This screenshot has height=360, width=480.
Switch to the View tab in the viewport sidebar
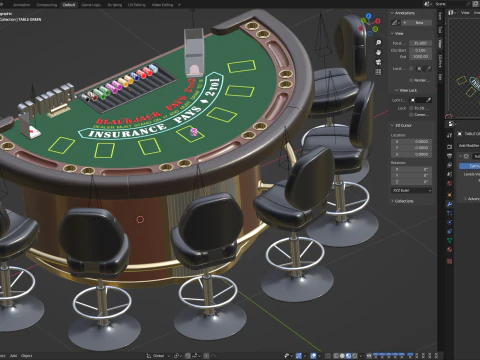(x=440, y=44)
